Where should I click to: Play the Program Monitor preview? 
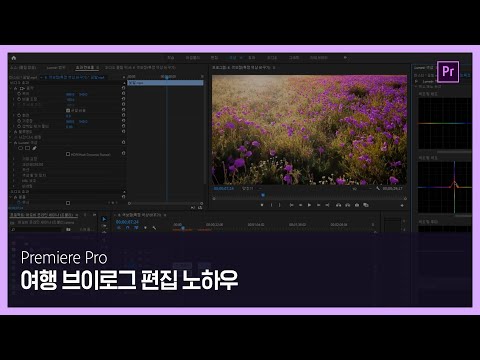[309, 205]
